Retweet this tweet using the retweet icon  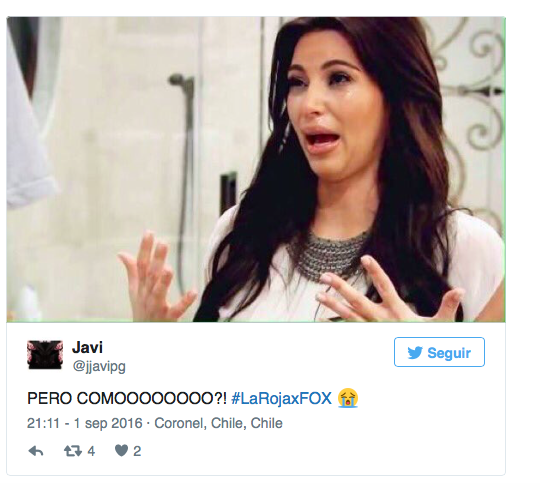click(x=73, y=450)
